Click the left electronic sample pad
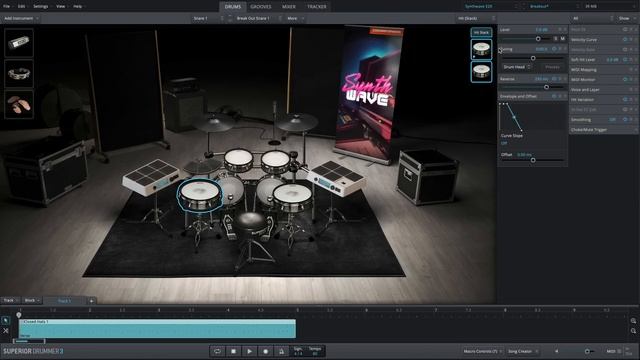The width and height of the screenshot is (640, 360). (151, 177)
